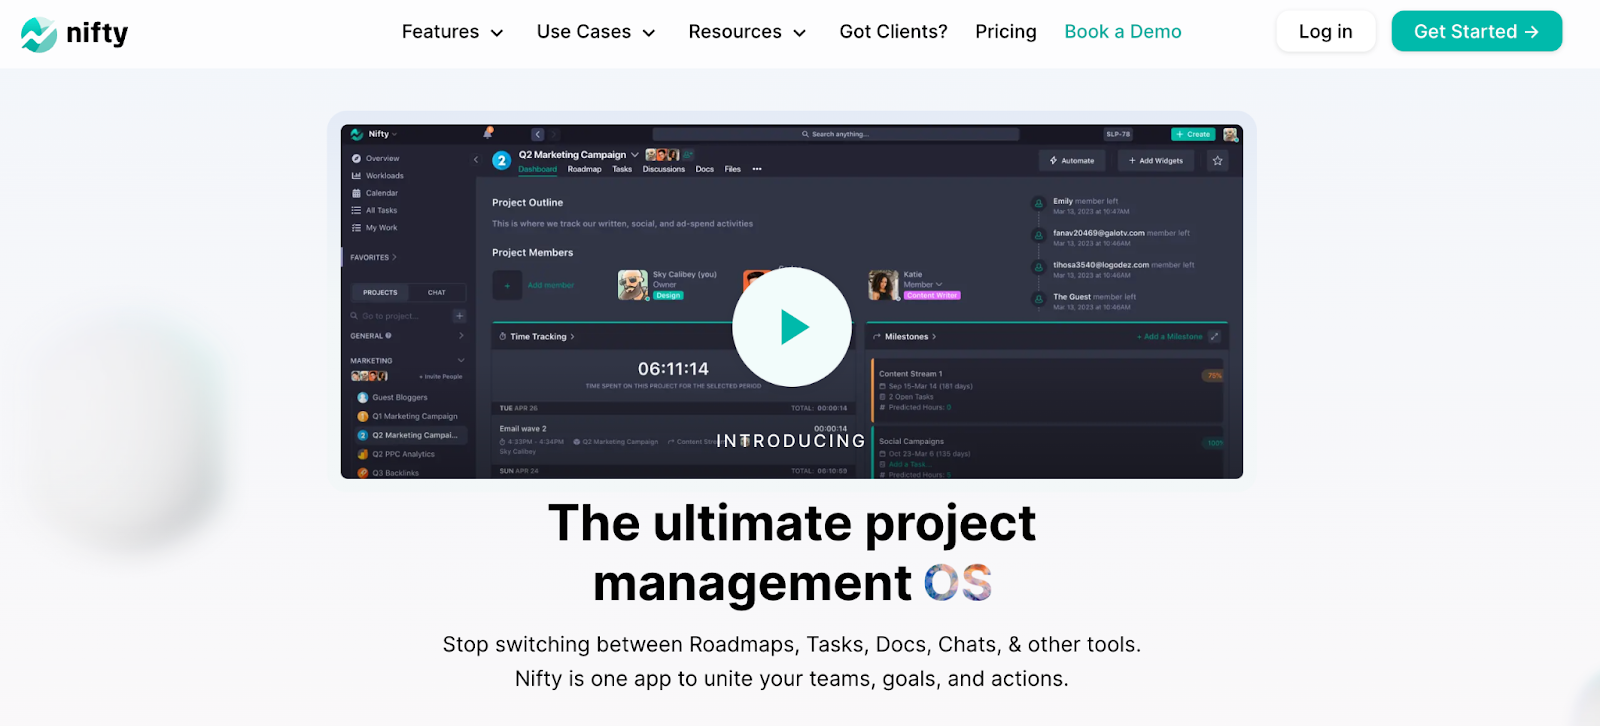This screenshot has height=726, width=1600.
Task: Open the Nifty workspace dropdown in the app preview
Action: [x=382, y=134]
